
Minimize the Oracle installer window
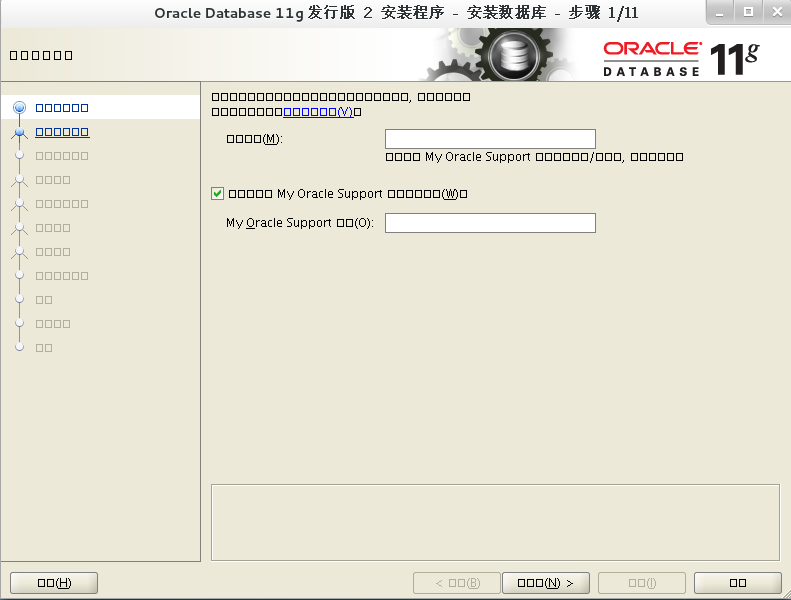pyautogui.click(x=720, y=12)
